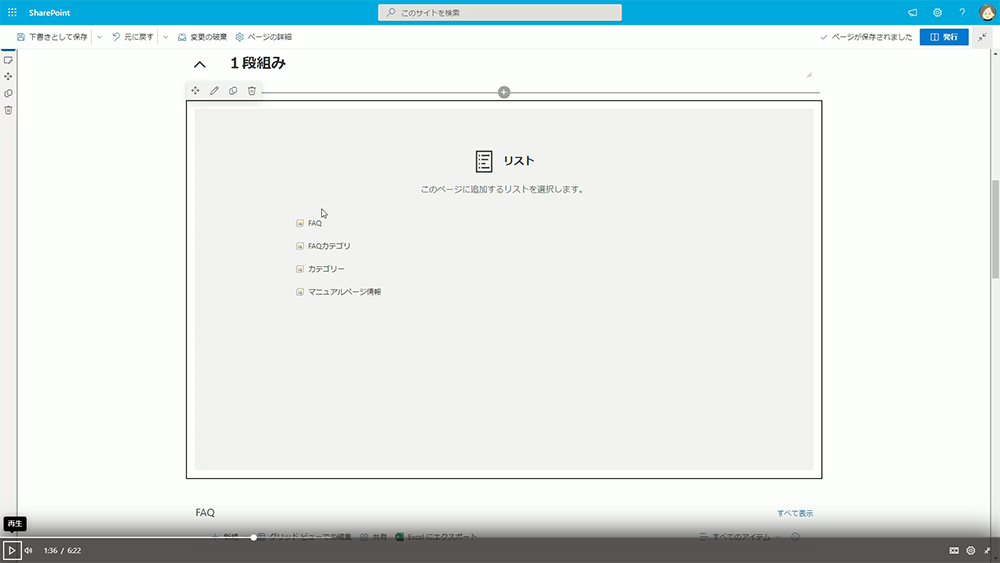The height and width of the screenshot is (563, 1000).
Task: Click the web part edit pencil icon
Action: click(214, 91)
